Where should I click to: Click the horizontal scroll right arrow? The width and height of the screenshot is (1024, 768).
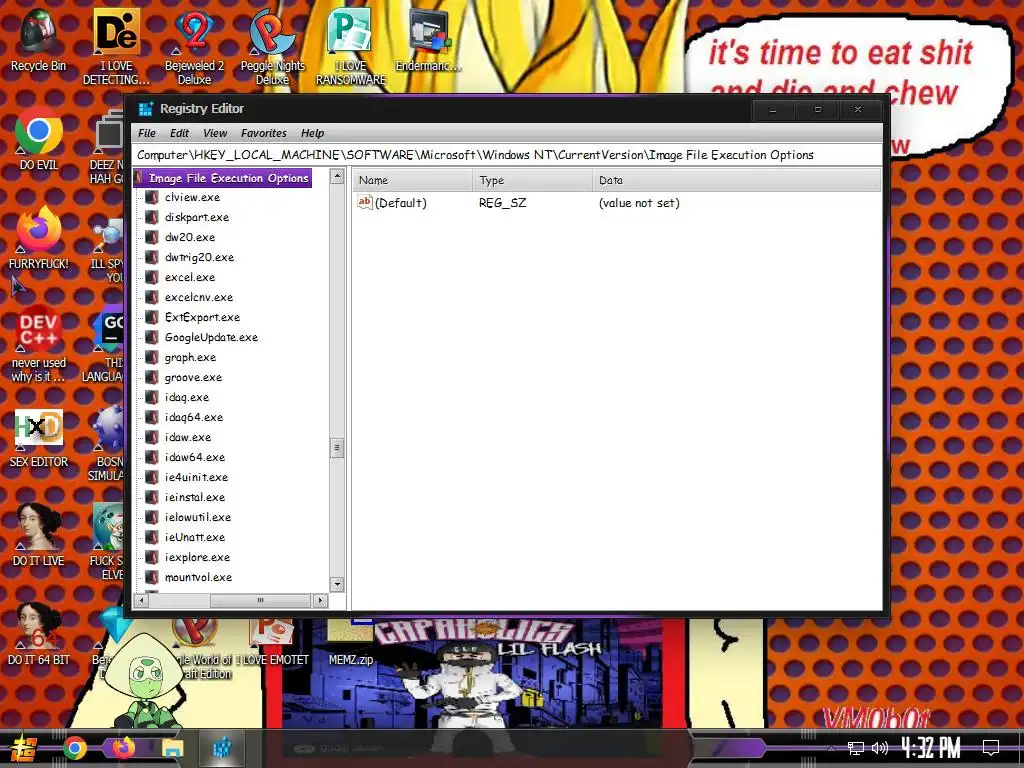click(320, 600)
